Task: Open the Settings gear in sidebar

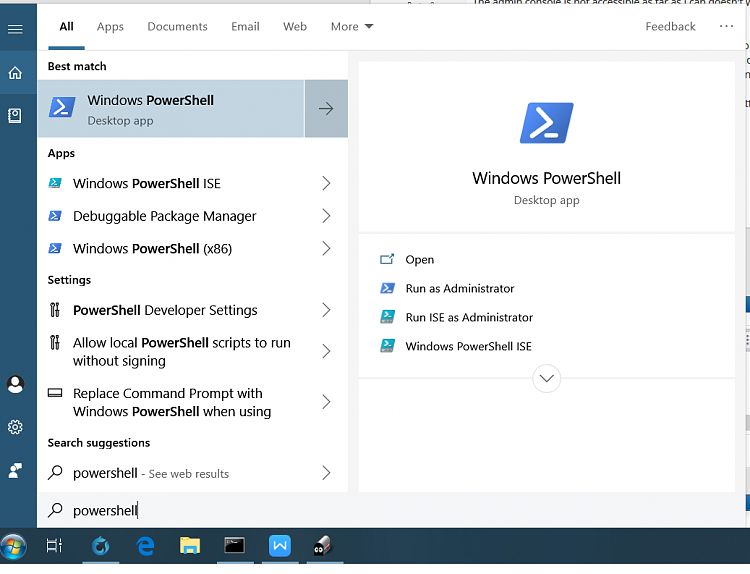Action: click(15, 427)
